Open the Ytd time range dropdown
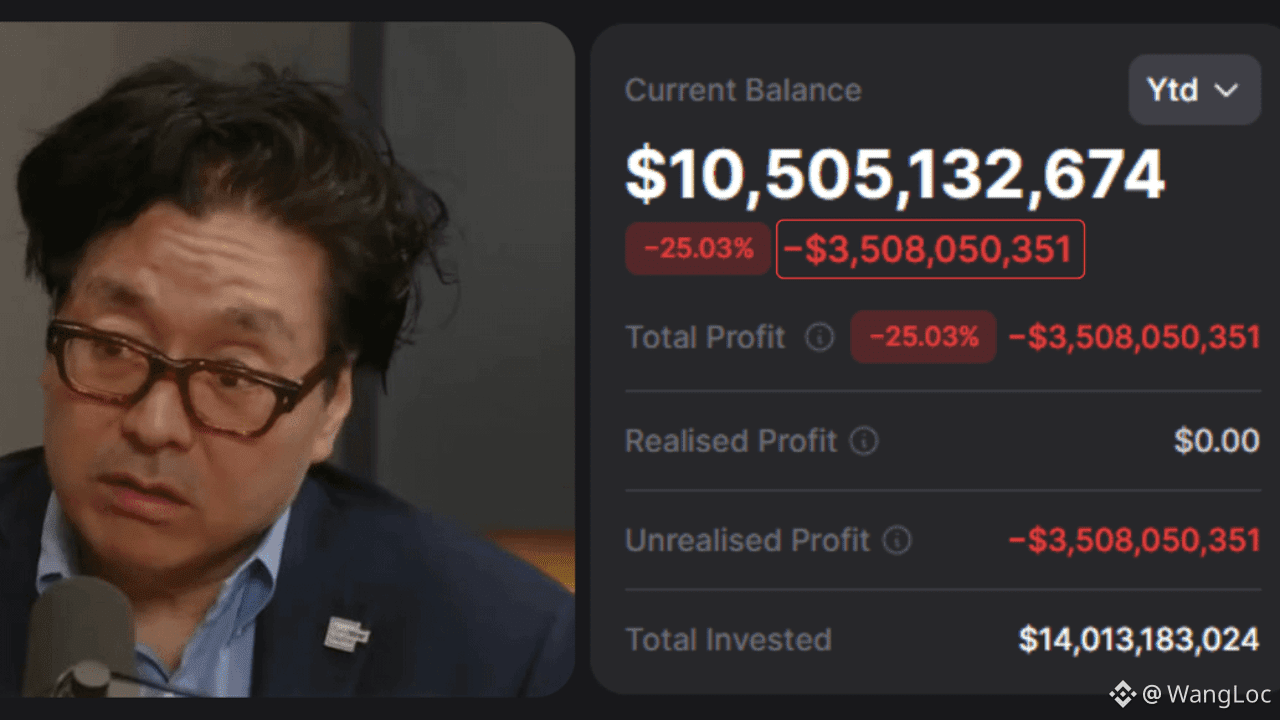The width and height of the screenshot is (1280, 720). pyautogui.click(x=1194, y=90)
